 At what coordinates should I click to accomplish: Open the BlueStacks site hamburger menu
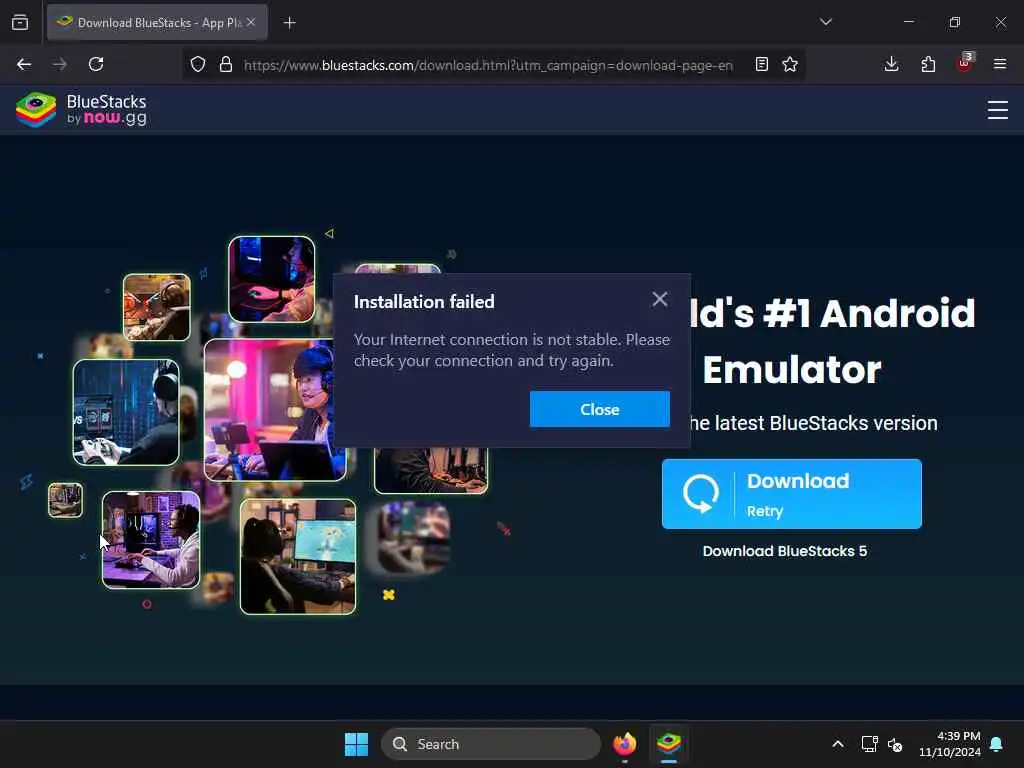pos(998,110)
